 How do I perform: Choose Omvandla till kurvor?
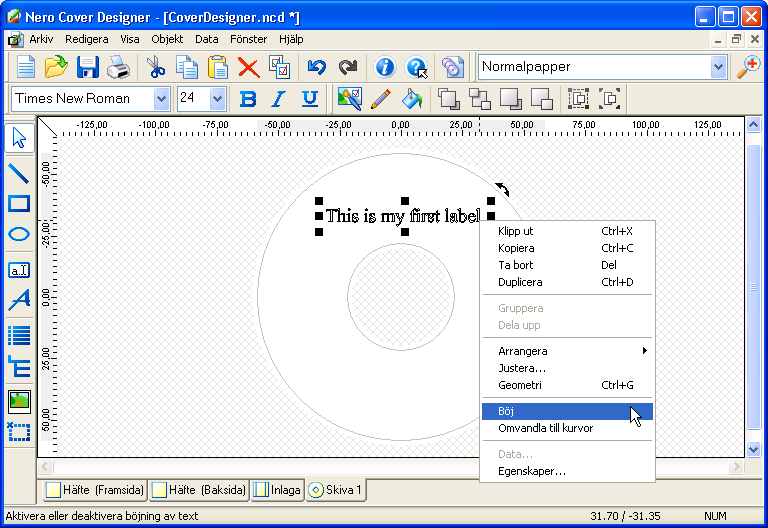click(567, 429)
